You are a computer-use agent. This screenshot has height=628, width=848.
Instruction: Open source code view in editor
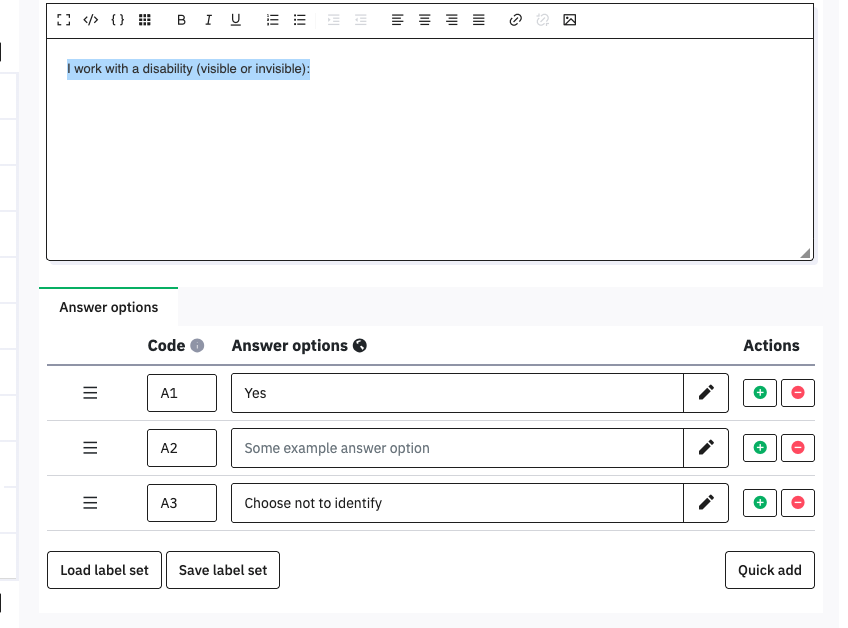[91, 20]
